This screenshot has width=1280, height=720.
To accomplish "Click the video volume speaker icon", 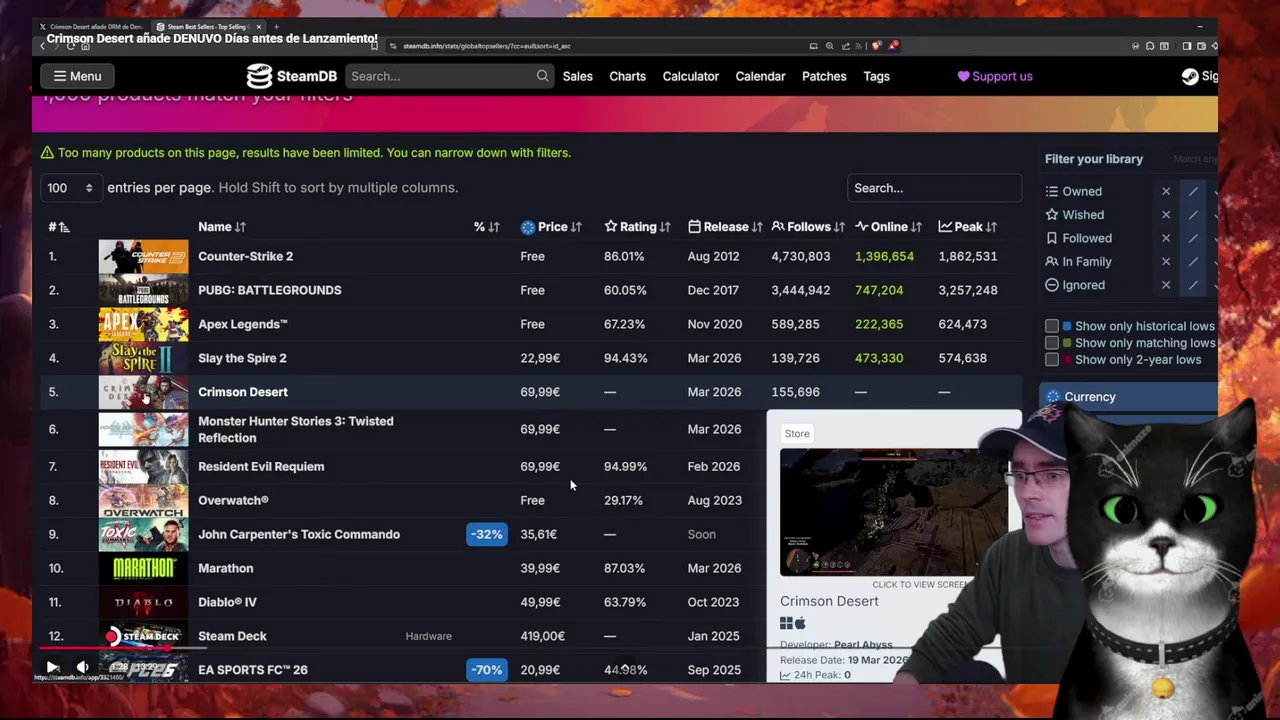I will [x=83, y=668].
